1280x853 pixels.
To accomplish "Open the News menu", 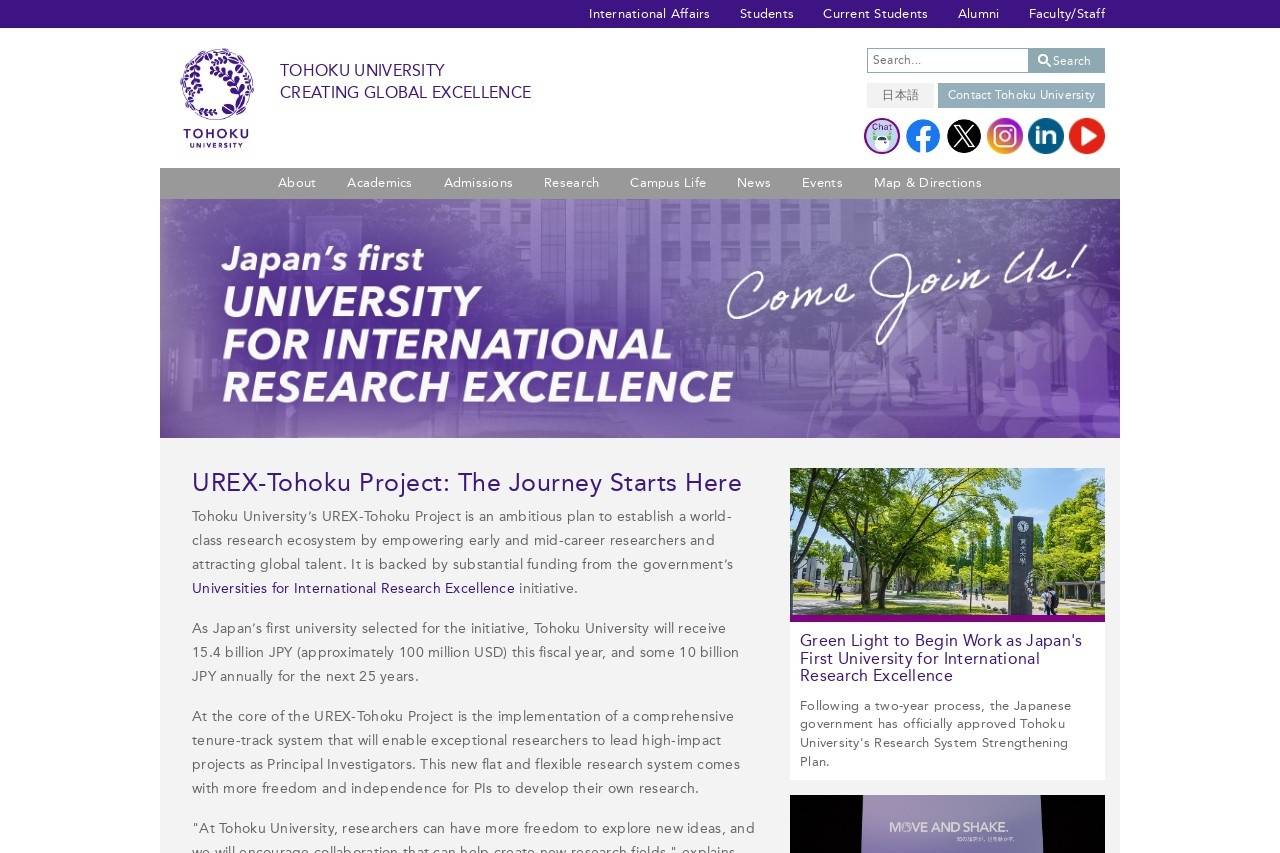I will [x=754, y=183].
